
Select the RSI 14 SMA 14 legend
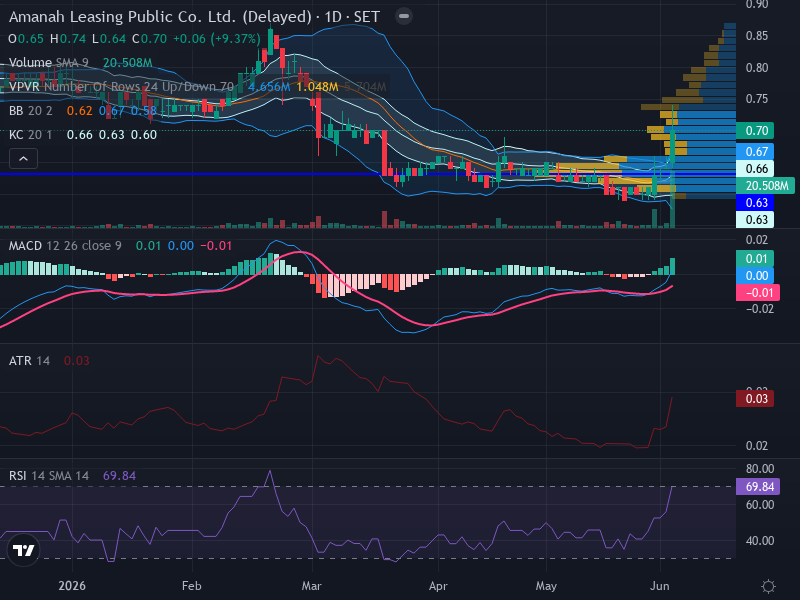coord(49,476)
